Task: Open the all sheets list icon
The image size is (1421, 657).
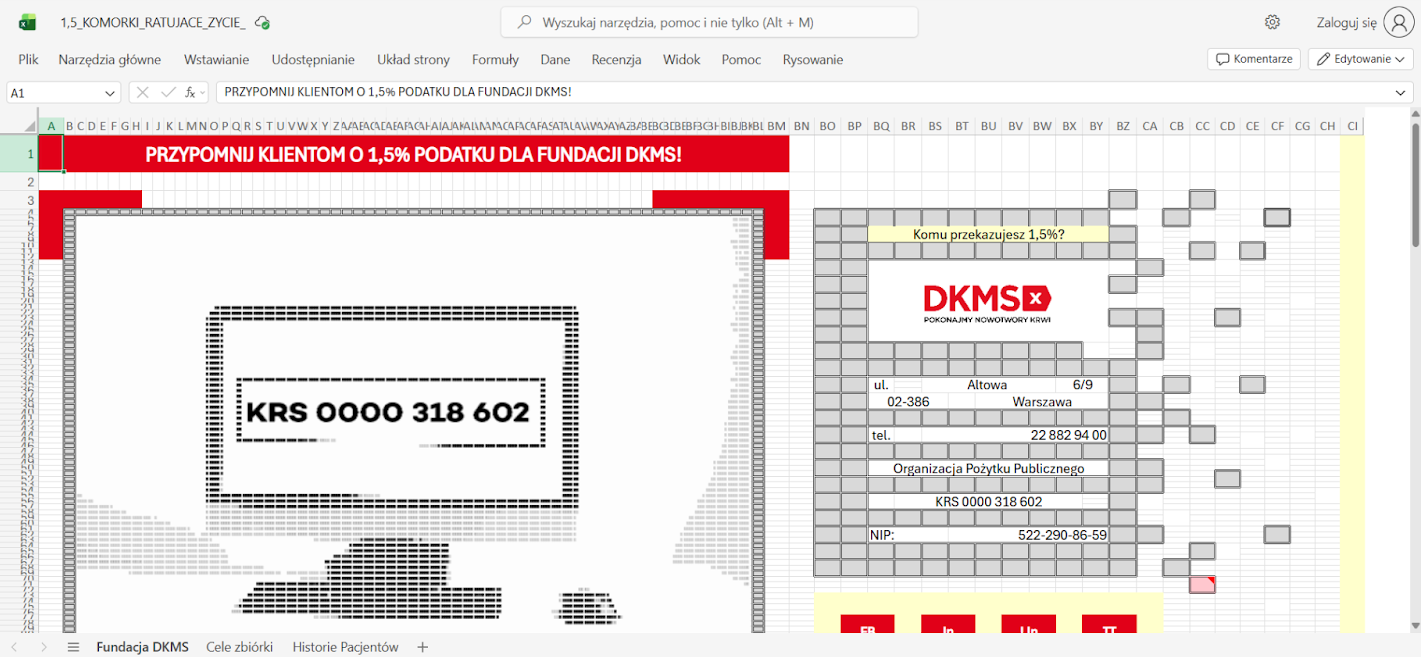Action: click(73, 647)
